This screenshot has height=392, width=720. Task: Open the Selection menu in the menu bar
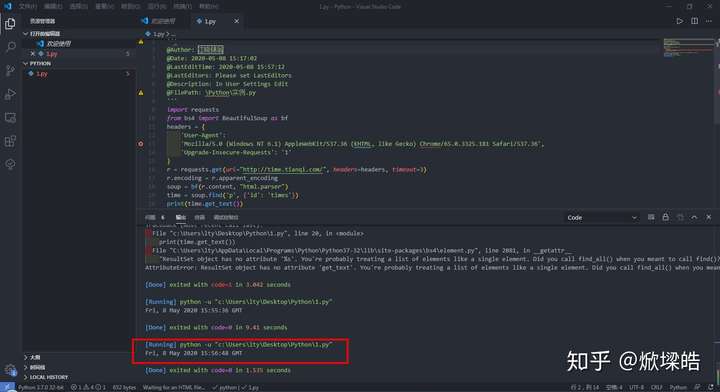(x=79, y=6)
